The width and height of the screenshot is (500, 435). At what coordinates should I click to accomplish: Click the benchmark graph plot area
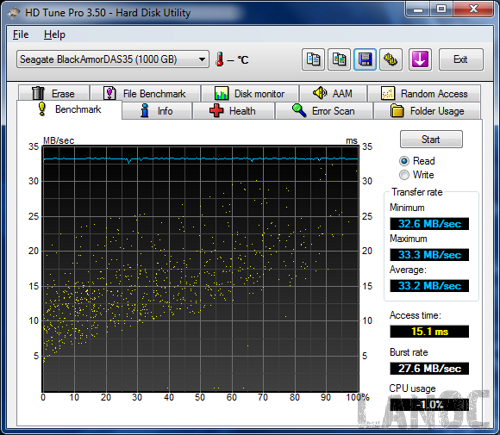point(200,269)
